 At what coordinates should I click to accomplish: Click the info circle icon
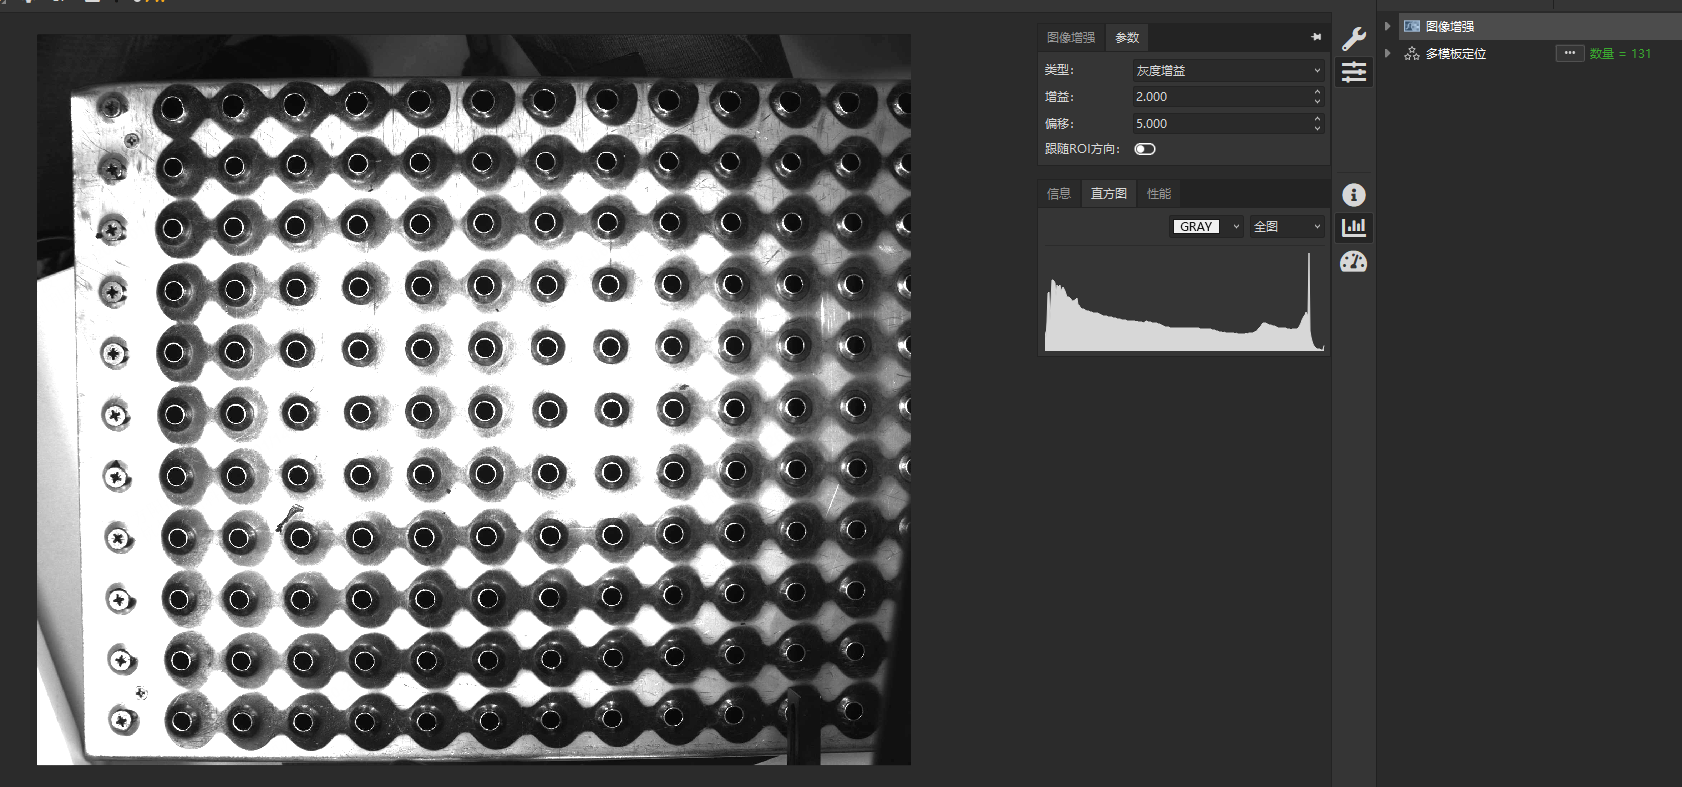(x=1353, y=195)
